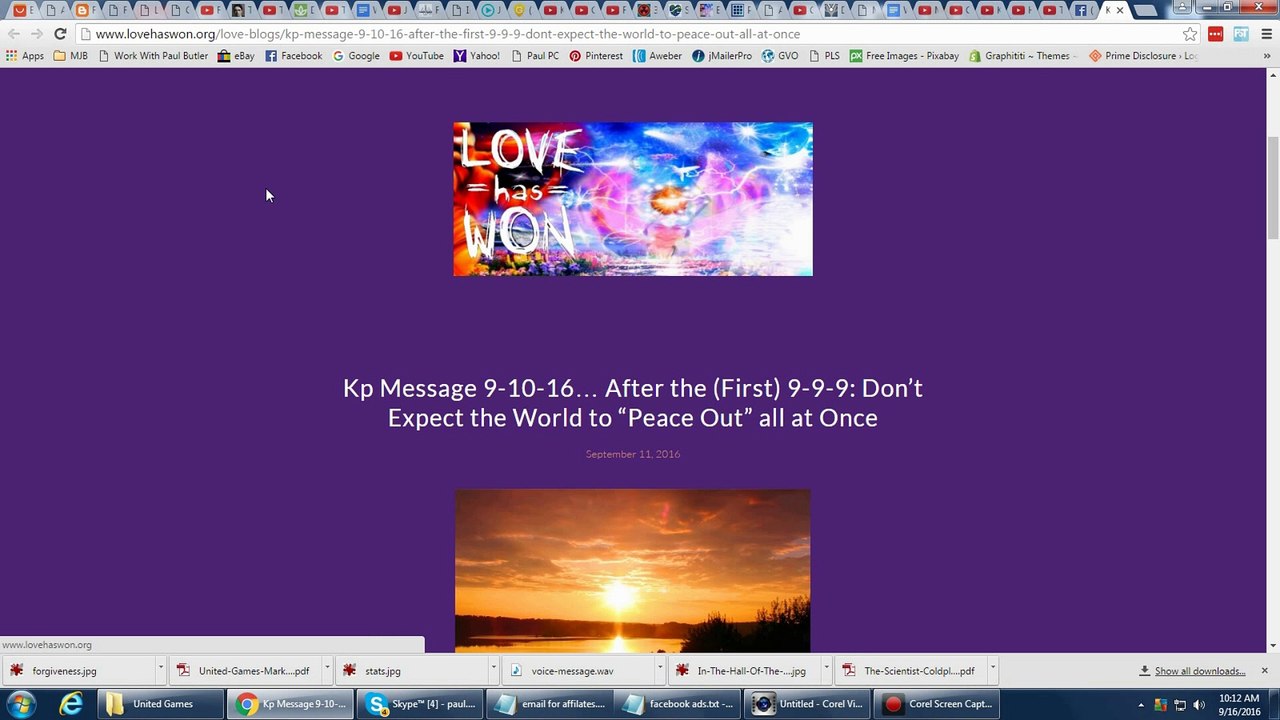Open the Graphititi ~ Themes bookmark
This screenshot has height=720, width=1280.
[1023, 56]
